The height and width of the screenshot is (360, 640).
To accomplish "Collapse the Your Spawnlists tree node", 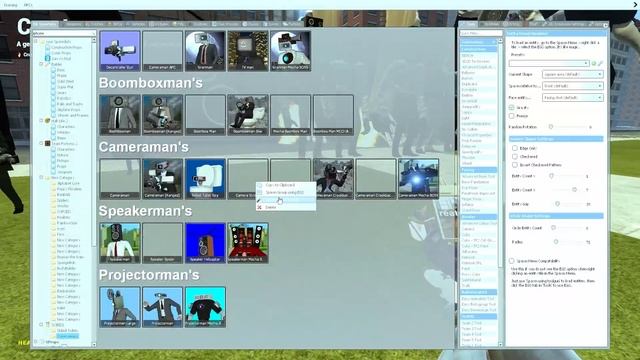I will click(x=36, y=42).
